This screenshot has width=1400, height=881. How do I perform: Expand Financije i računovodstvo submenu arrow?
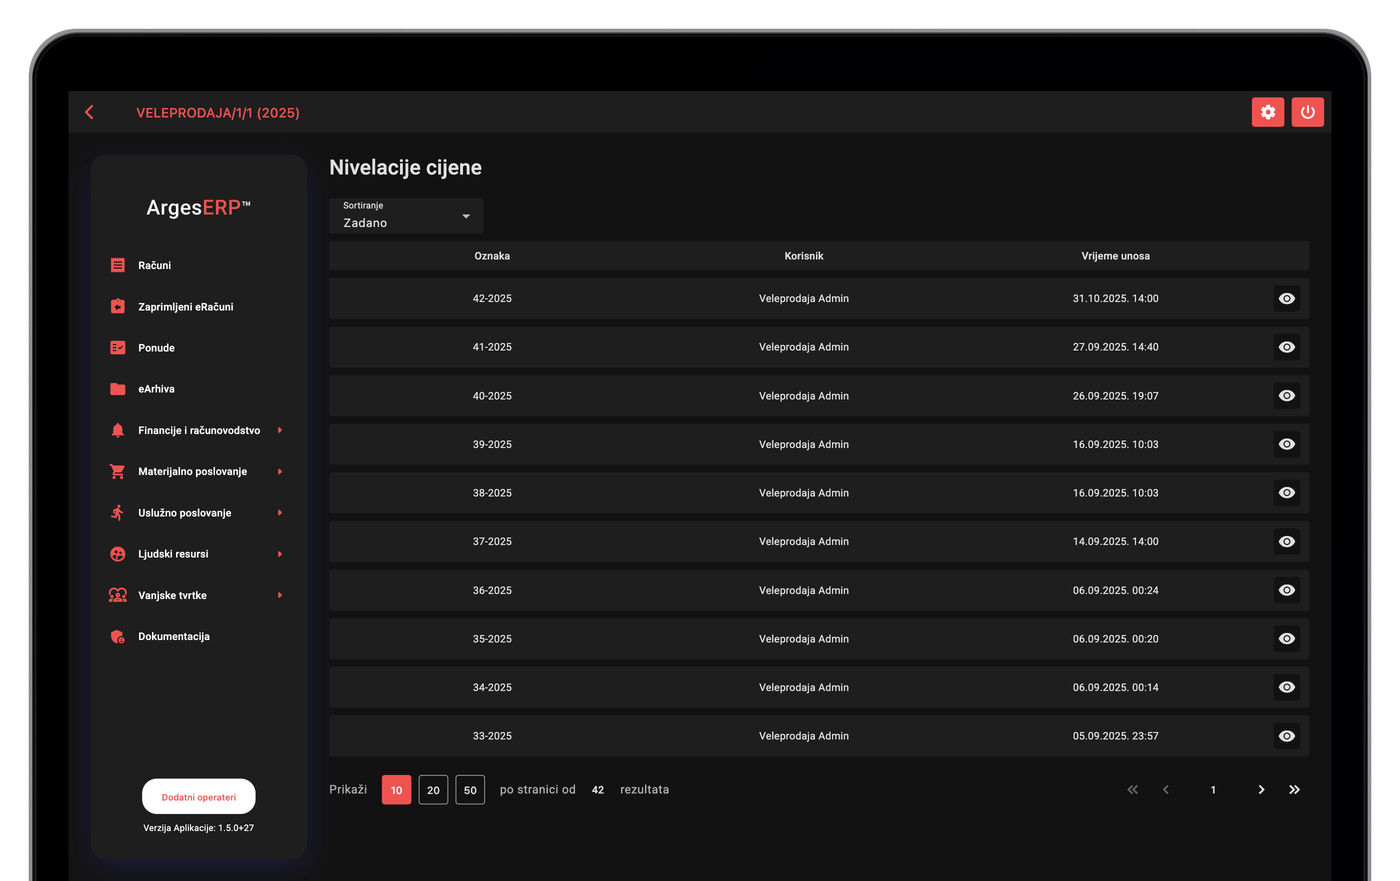click(280, 430)
